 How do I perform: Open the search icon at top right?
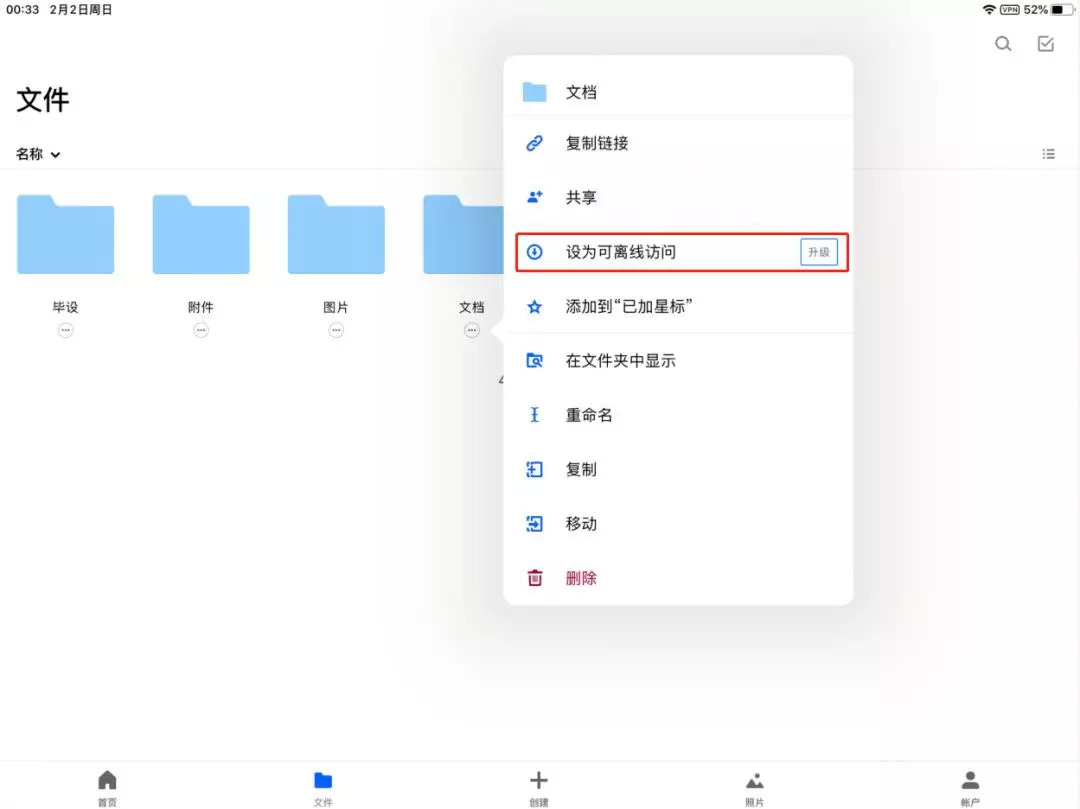[x=1003, y=44]
